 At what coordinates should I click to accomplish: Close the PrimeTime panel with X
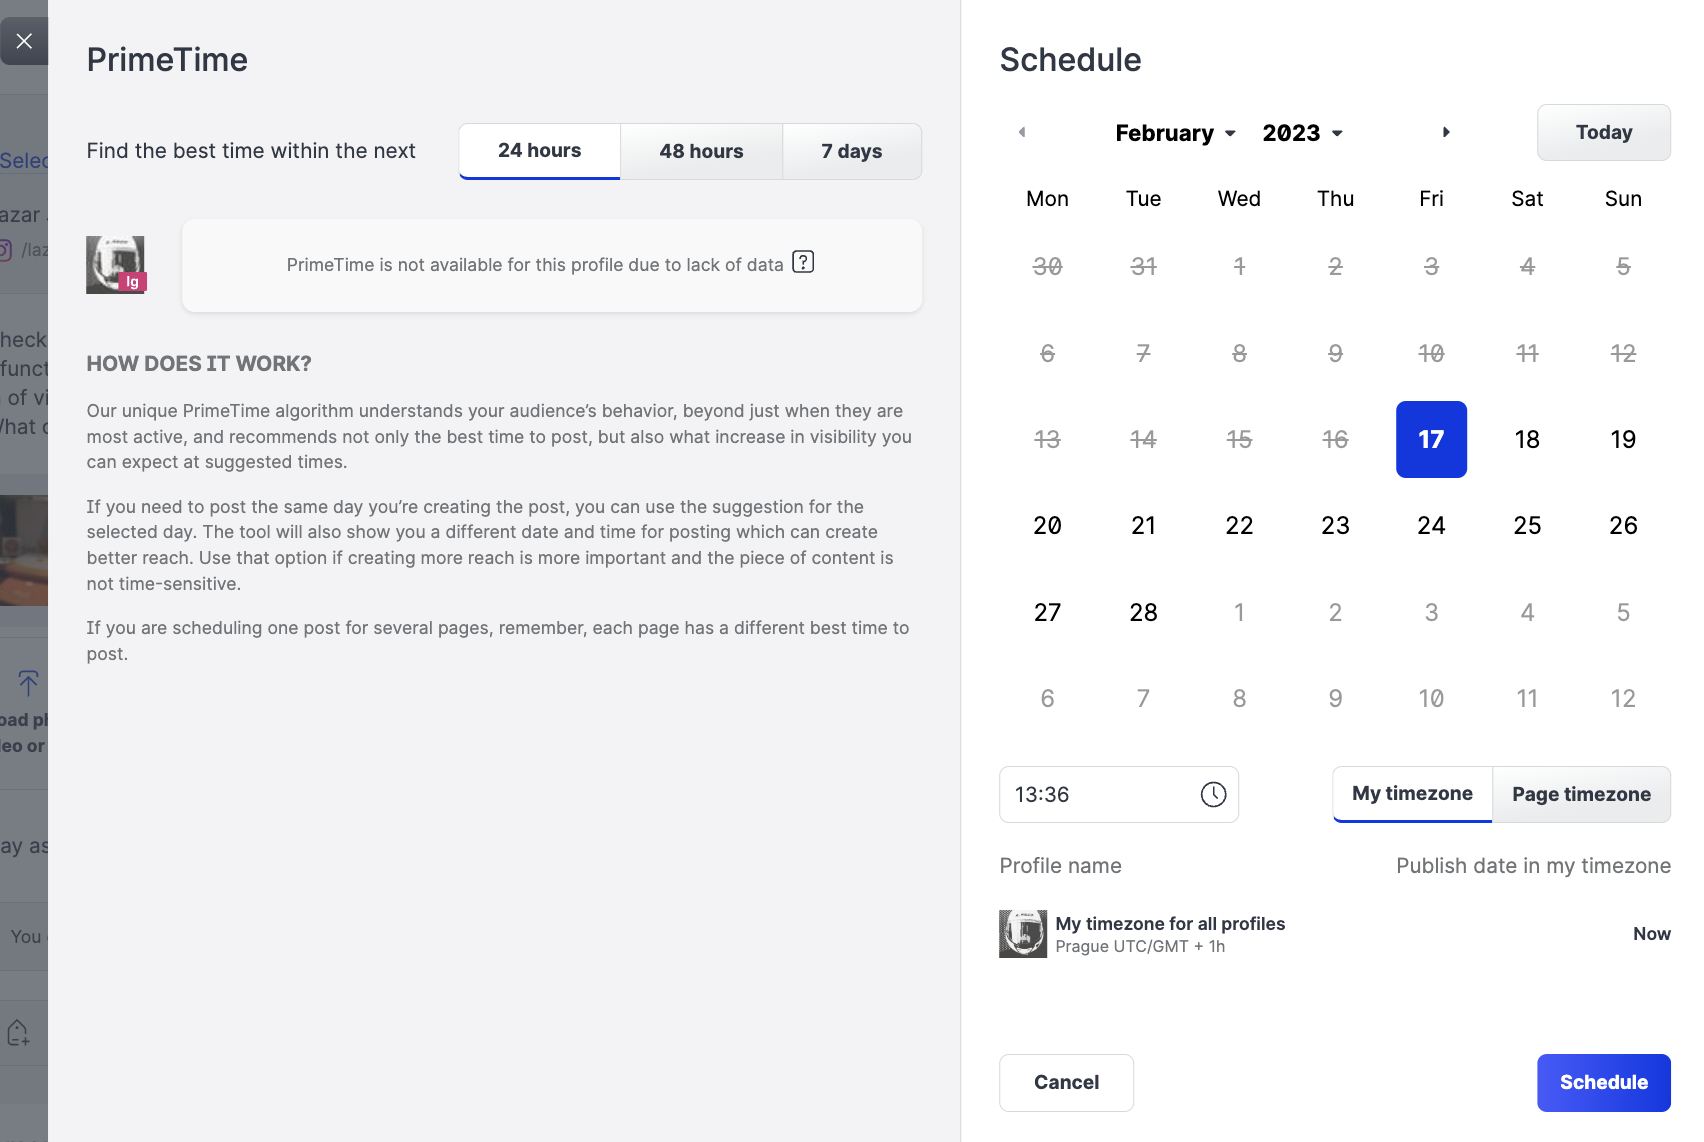(24, 41)
